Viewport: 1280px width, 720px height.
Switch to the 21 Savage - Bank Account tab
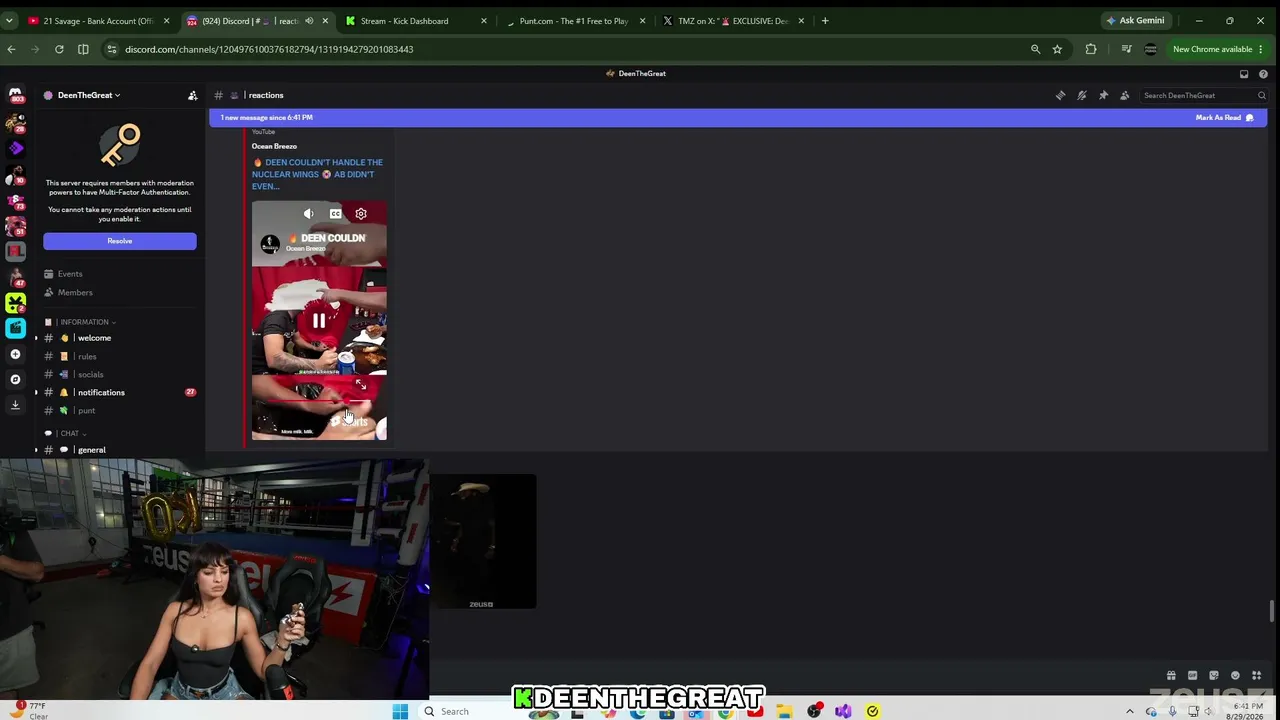[99, 21]
